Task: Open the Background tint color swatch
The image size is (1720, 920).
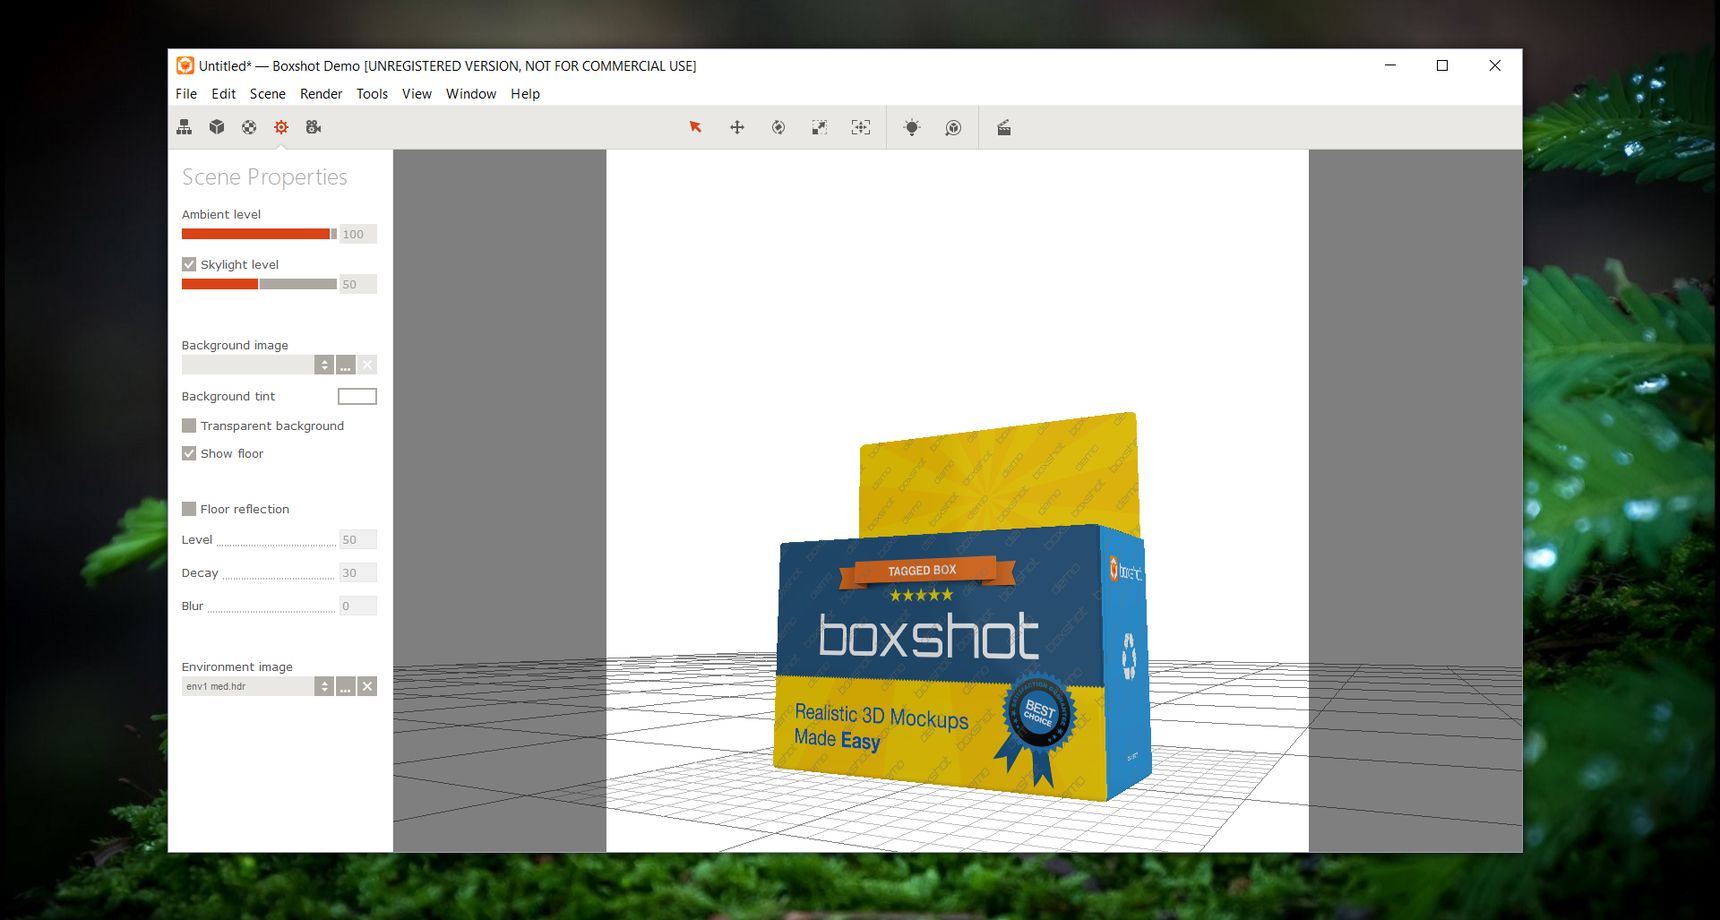Action: click(x=357, y=396)
